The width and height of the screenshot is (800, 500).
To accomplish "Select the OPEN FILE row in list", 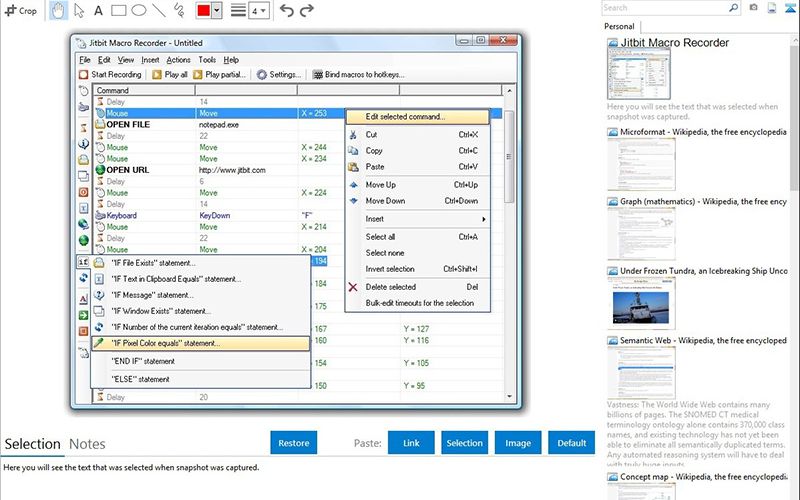I will coord(297,124).
